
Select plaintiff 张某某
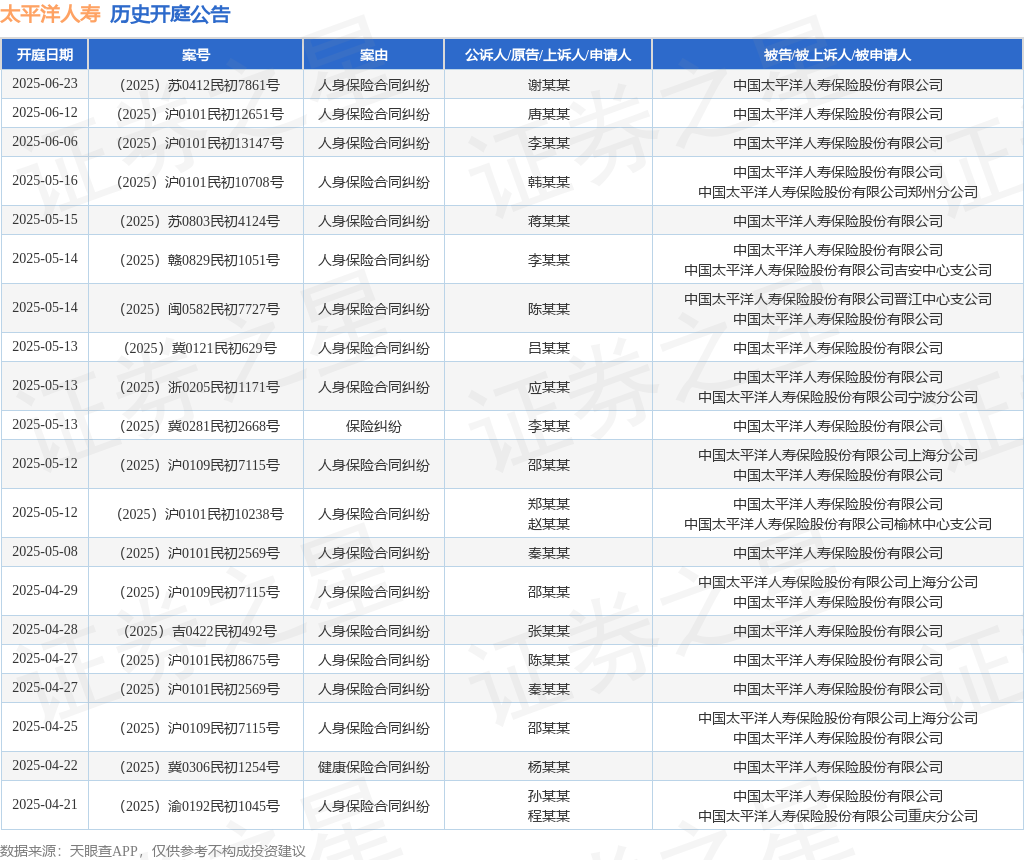click(549, 631)
